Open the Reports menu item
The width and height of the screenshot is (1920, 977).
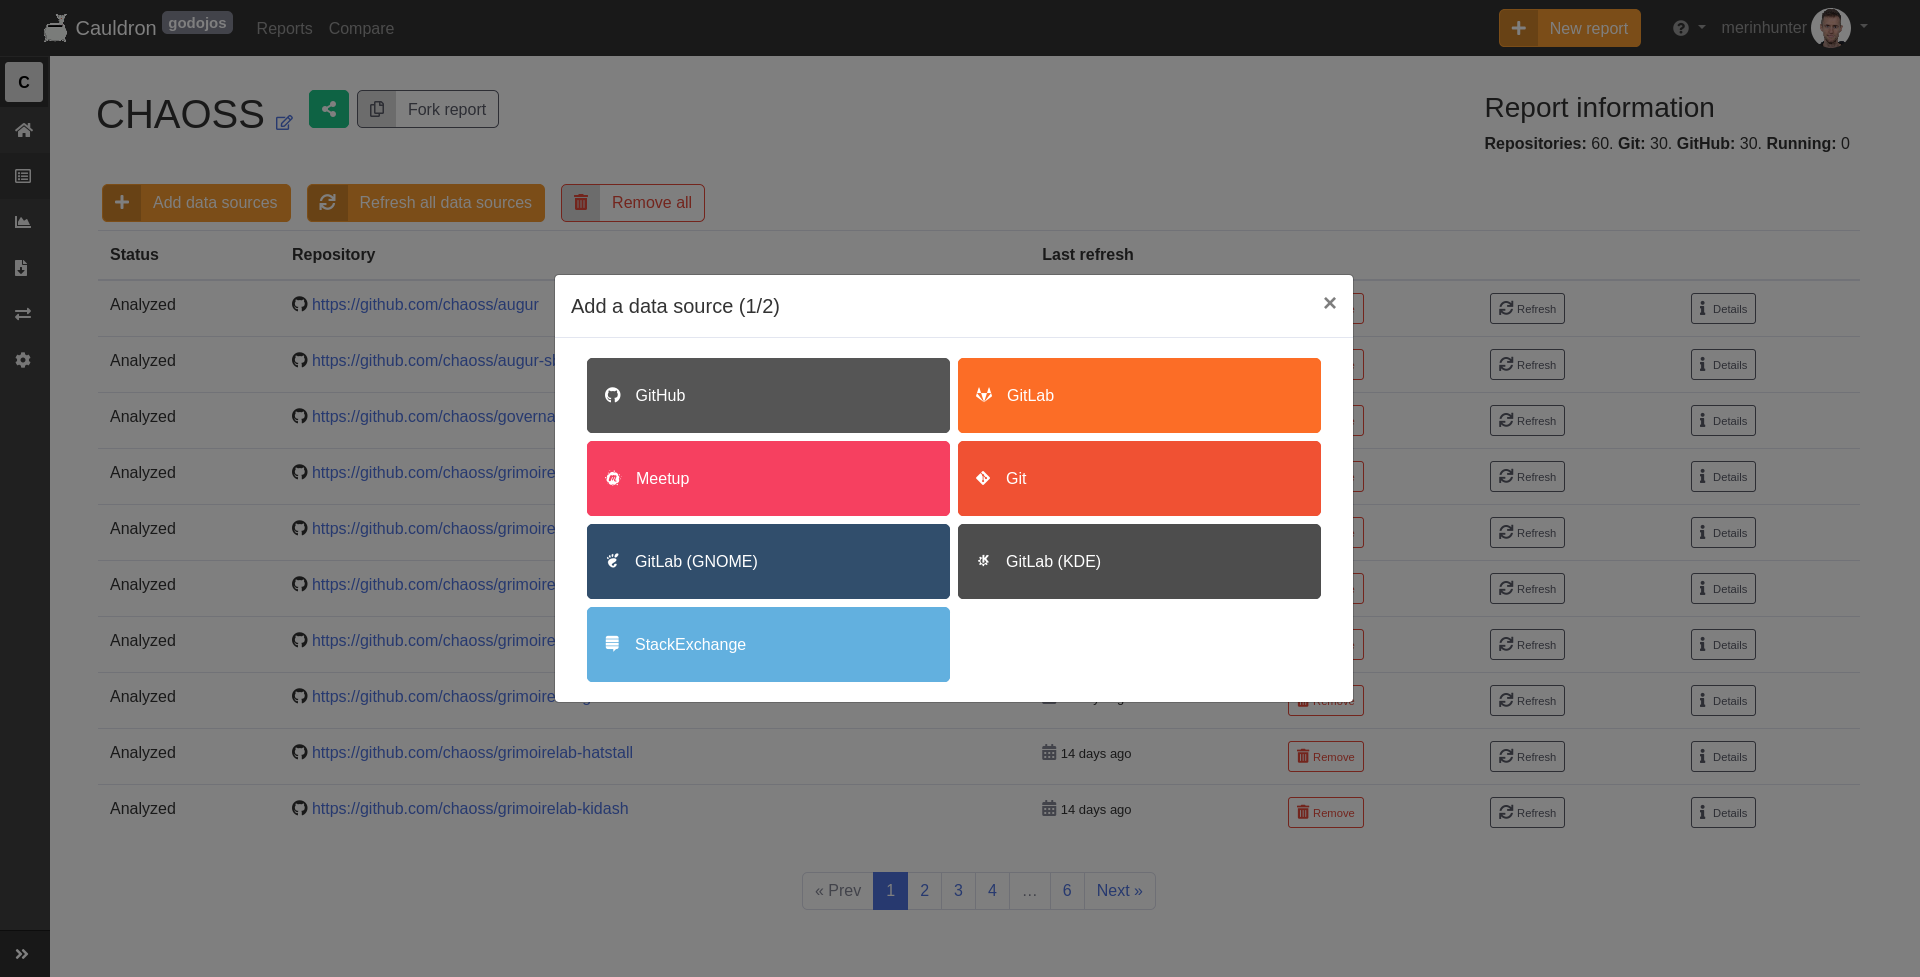(284, 28)
